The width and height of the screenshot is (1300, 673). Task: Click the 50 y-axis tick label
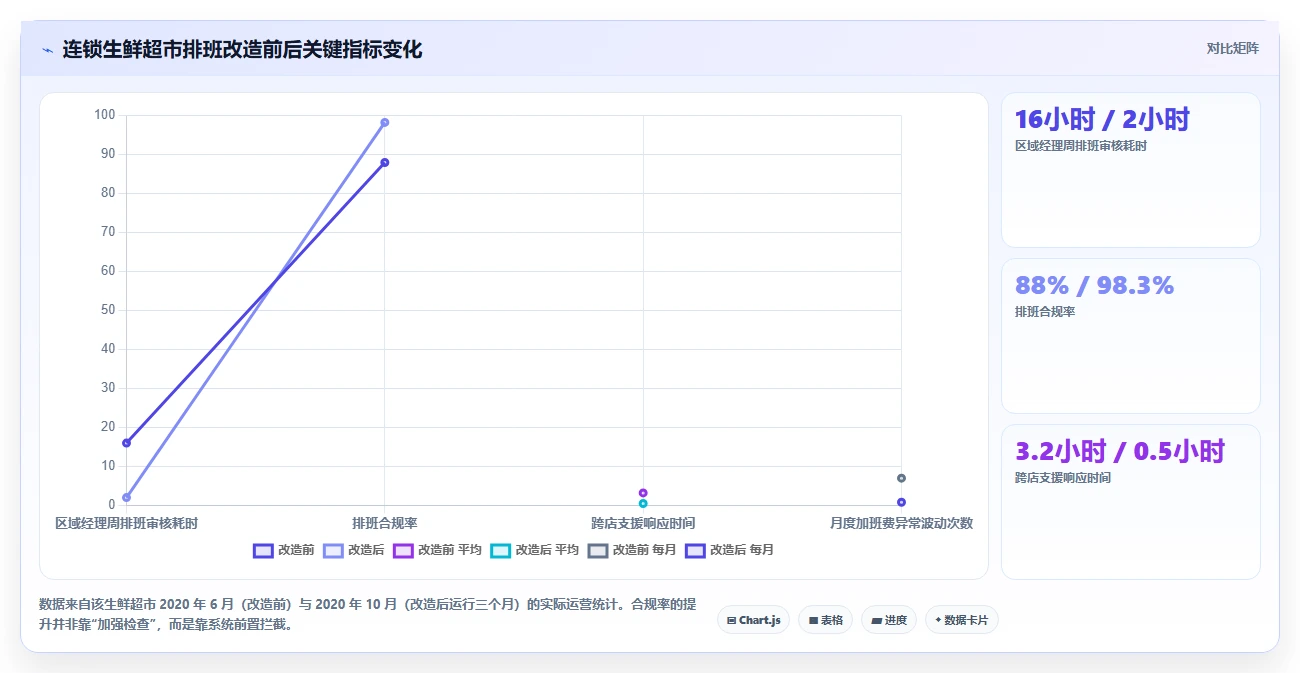tap(108, 310)
